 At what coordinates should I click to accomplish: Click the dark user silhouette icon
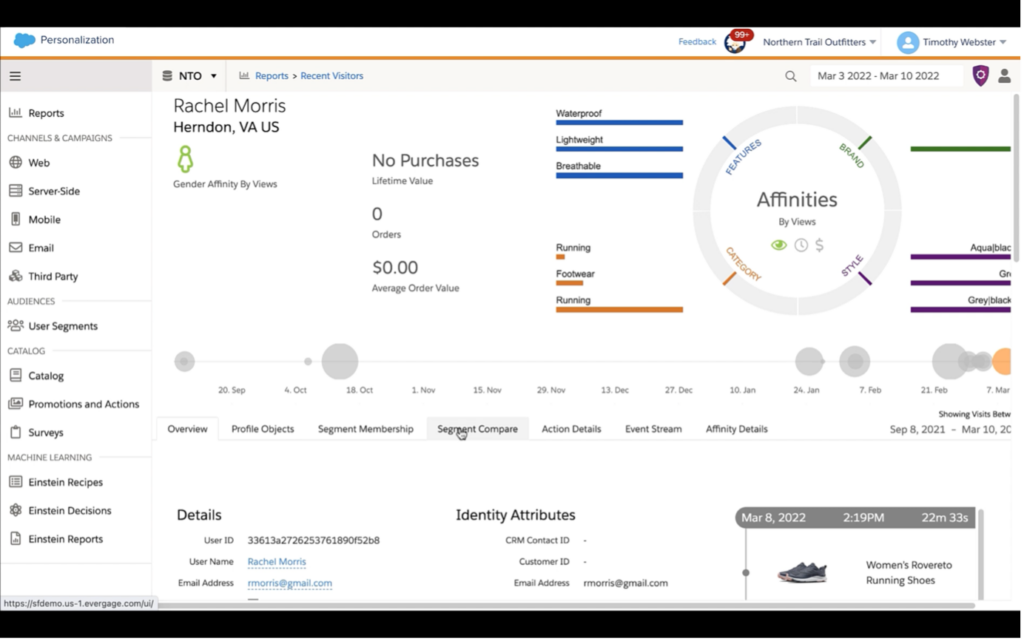coord(1004,76)
